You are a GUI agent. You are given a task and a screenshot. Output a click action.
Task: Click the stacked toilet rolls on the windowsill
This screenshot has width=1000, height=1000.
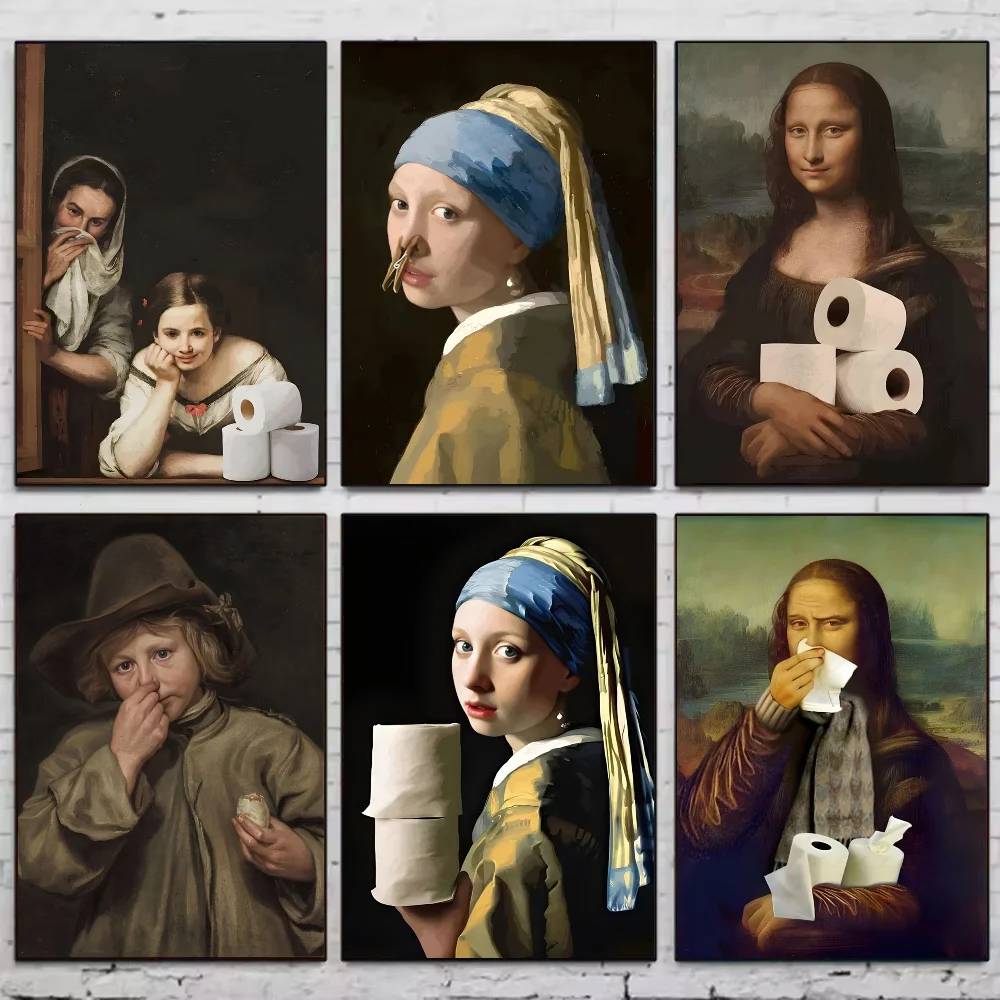pyautogui.click(x=269, y=432)
